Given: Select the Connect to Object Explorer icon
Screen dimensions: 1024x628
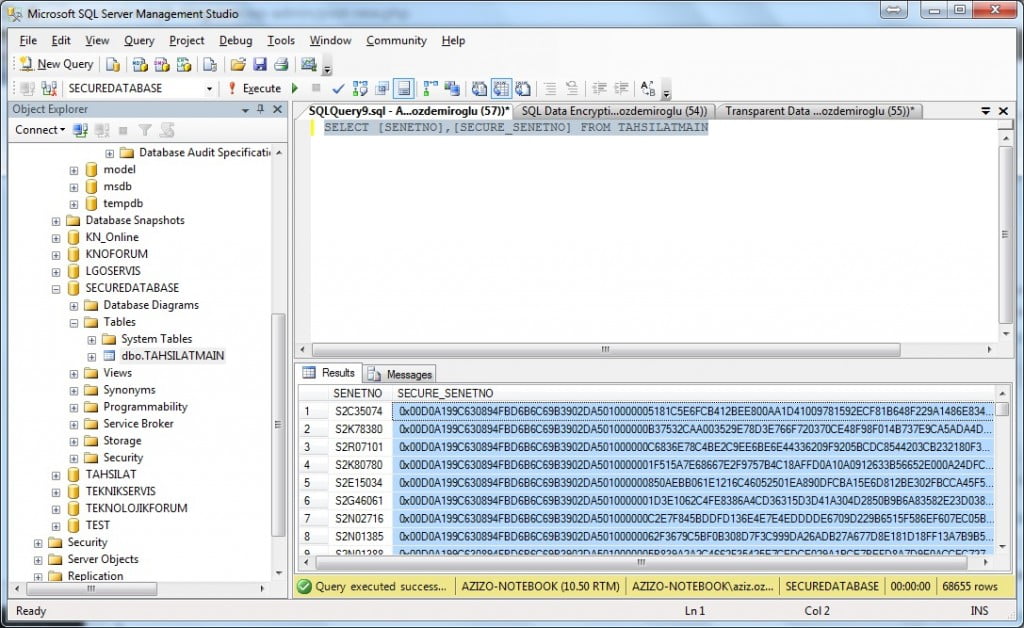Looking at the screenshot, I should (79, 129).
